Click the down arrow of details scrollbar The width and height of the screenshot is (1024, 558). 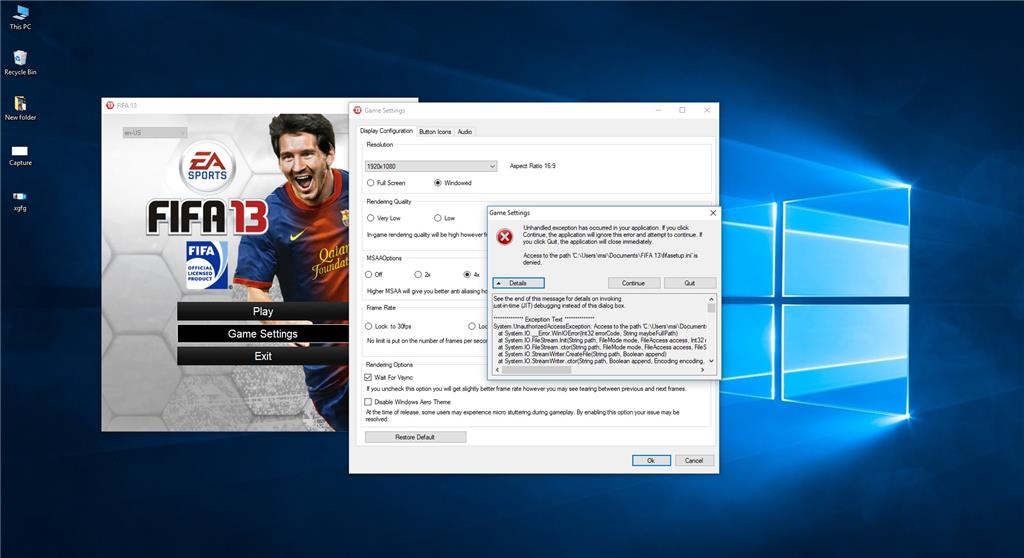coord(711,361)
